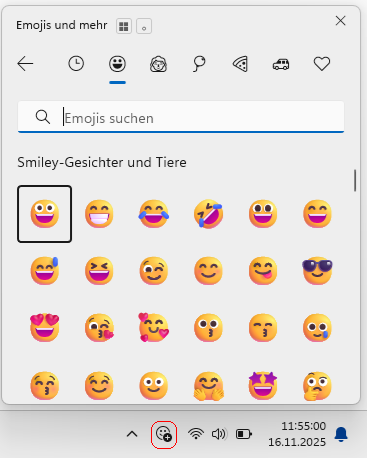The width and height of the screenshot is (367, 458).
Task: Open the car transport category tab
Action: 281,64
